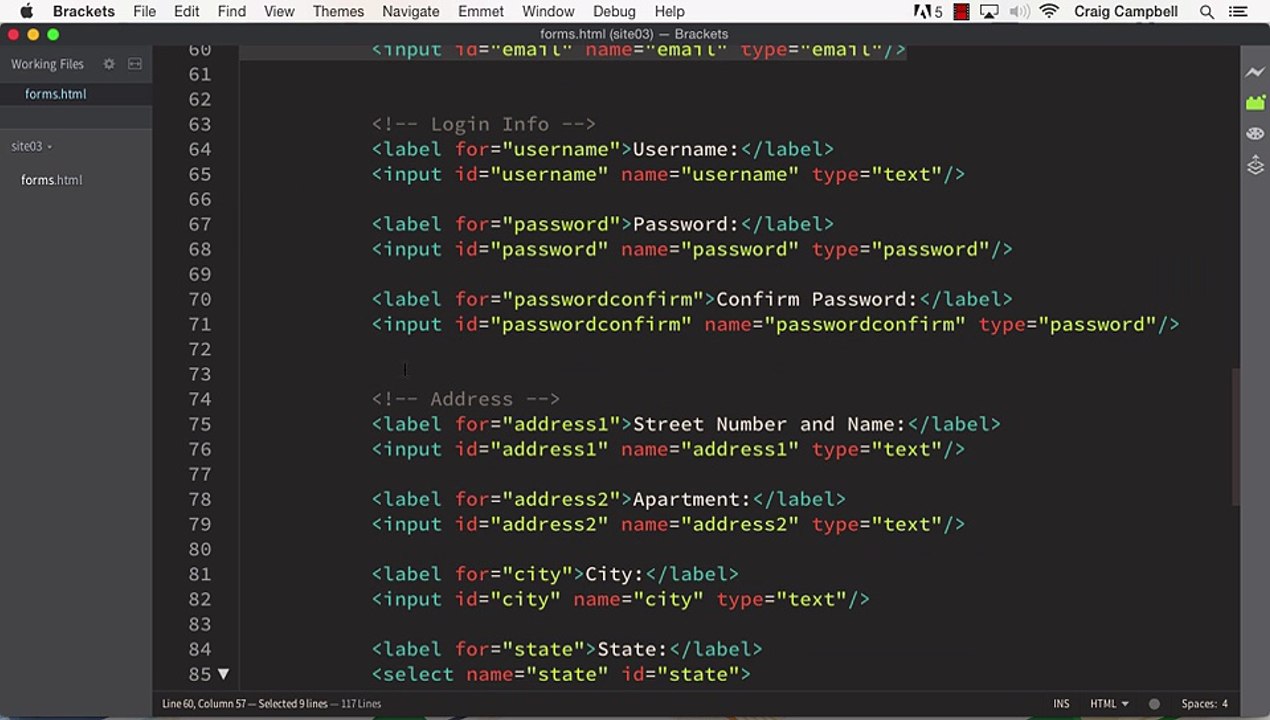Click the Username: label text

(685, 149)
